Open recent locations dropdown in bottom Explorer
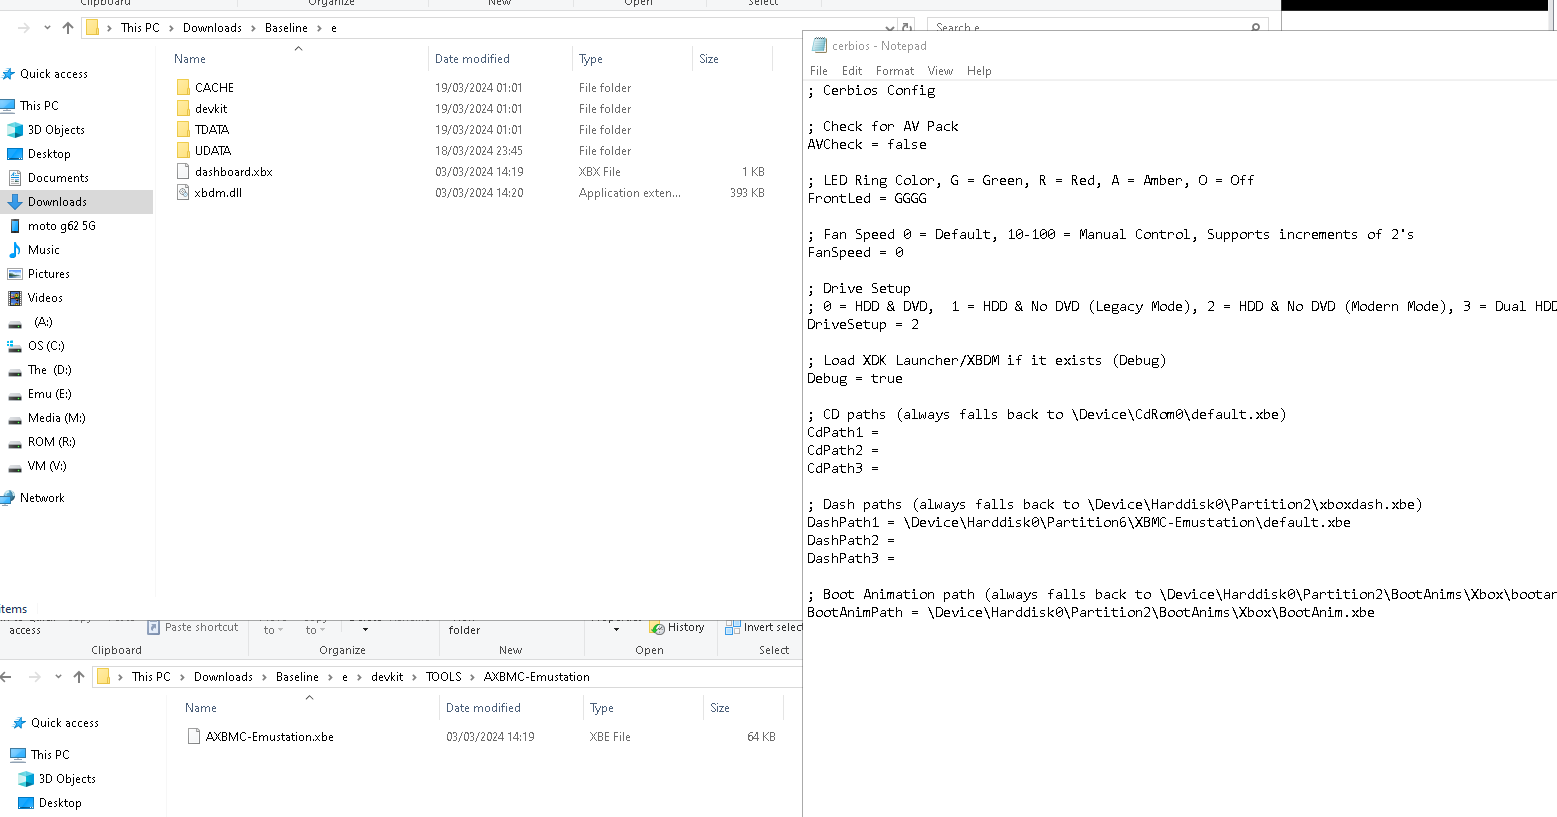The width and height of the screenshot is (1557, 817). coord(58,677)
